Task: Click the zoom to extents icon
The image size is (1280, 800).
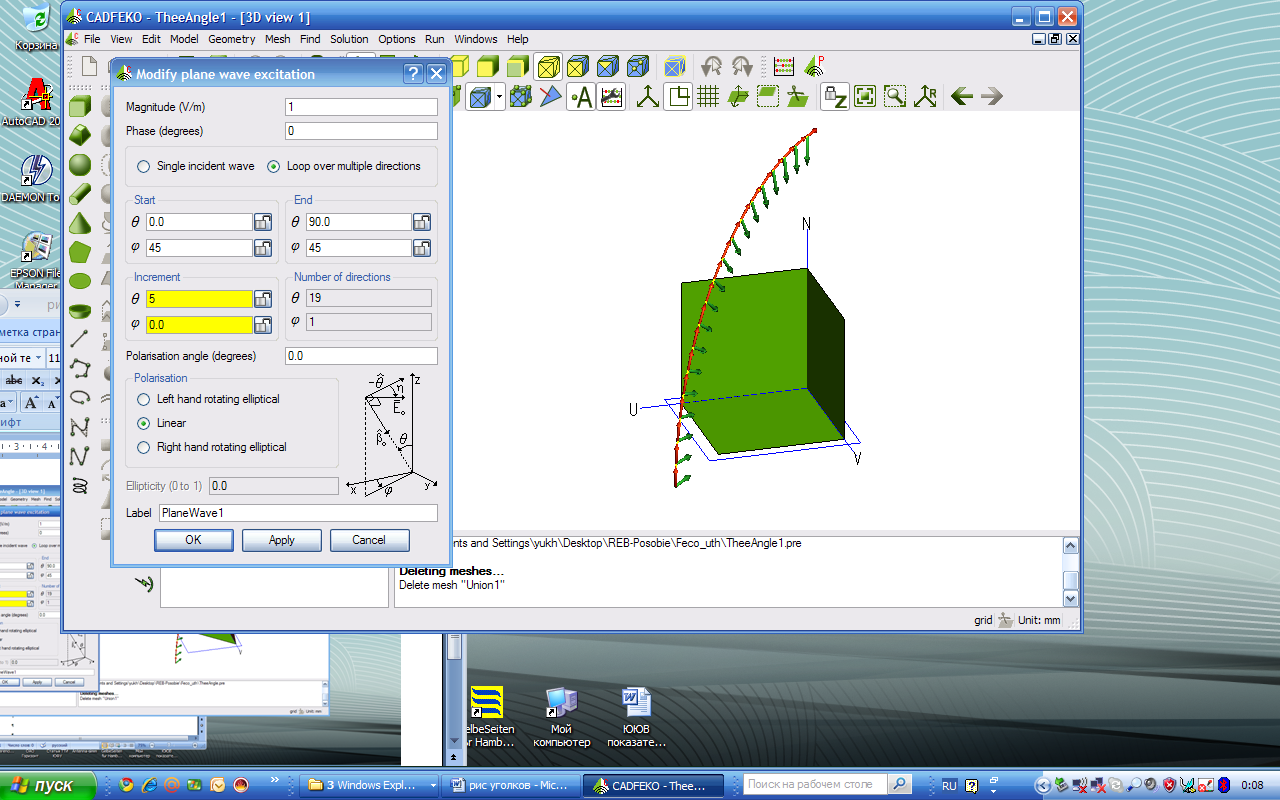Action: (x=865, y=97)
